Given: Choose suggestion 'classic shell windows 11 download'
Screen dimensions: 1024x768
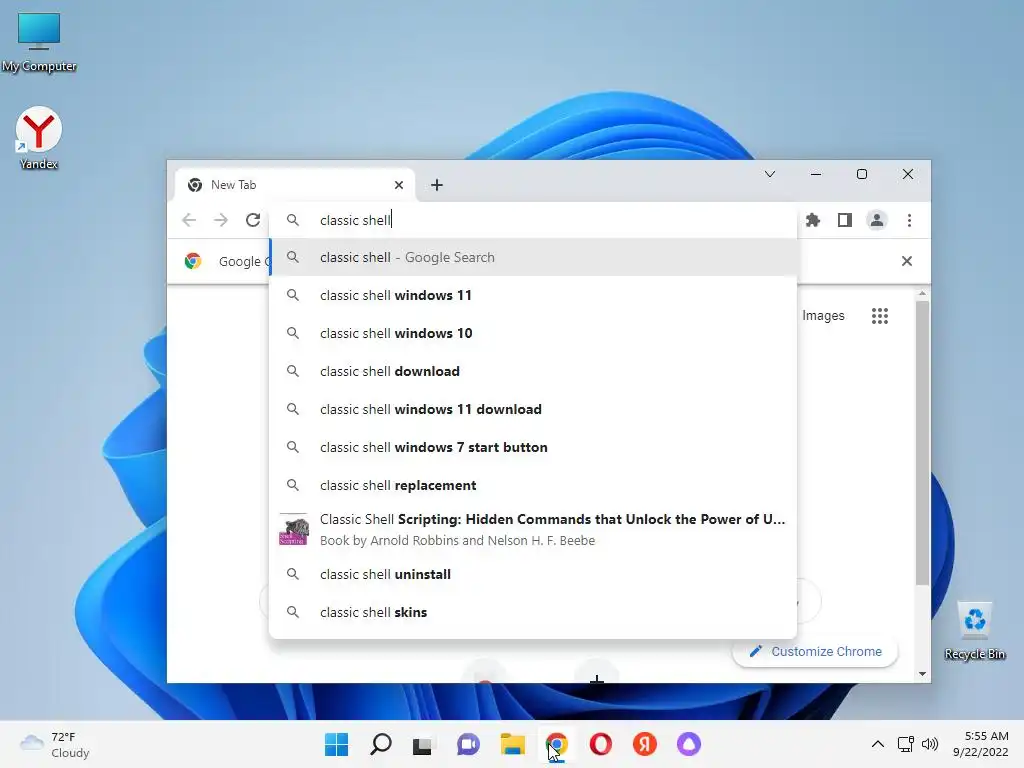Looking at the screenshot, I should (x=533, y=409).
